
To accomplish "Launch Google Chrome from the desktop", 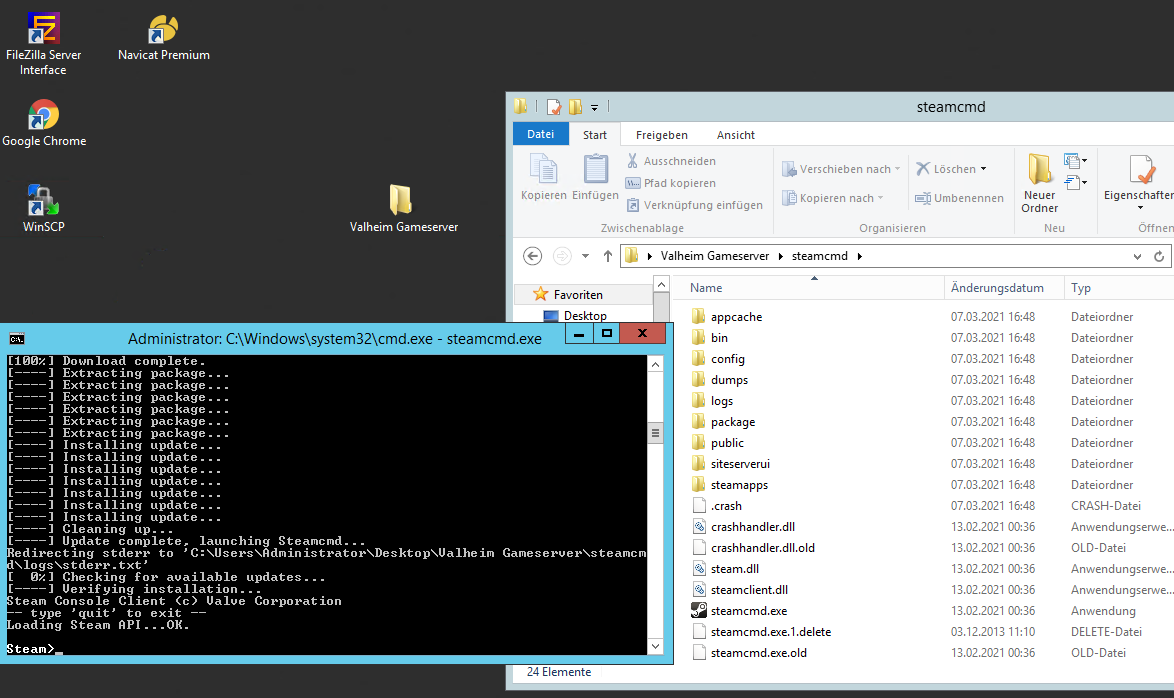I will click(x=43, y=113).
